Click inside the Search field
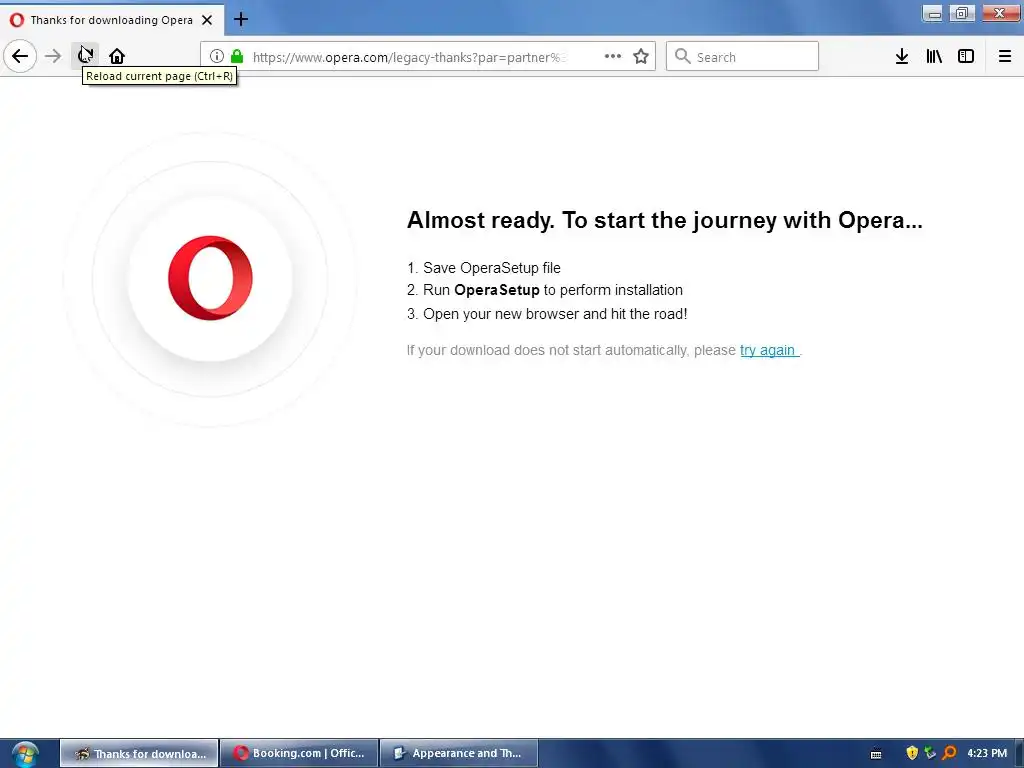Image resolution: width=1024 pixels, height=768 pixels. pos(742,57)
